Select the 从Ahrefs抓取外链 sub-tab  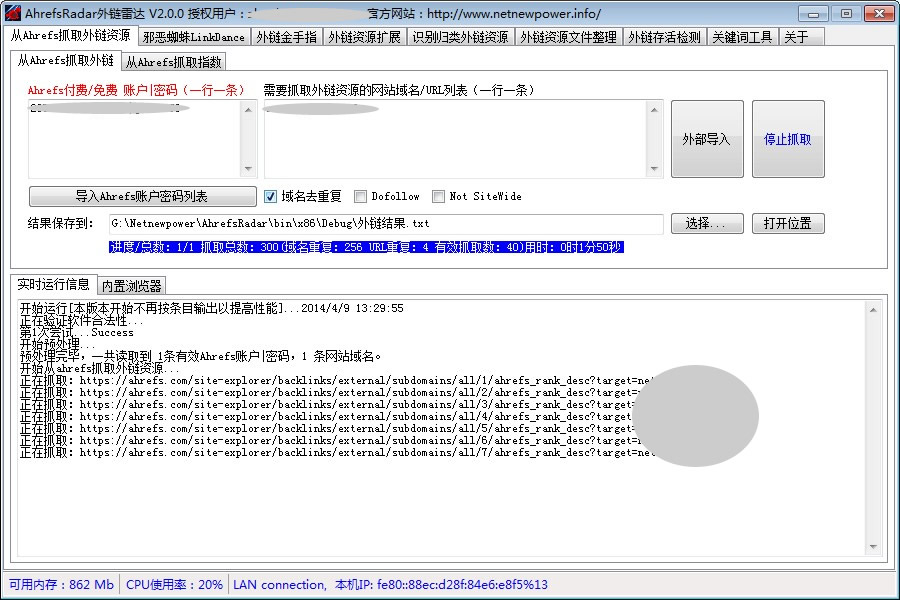(x=65, y=60)
